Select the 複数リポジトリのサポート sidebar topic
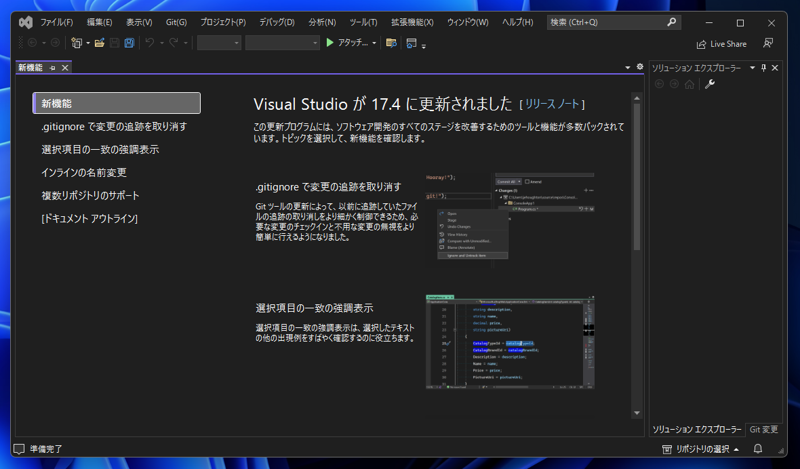This screenshot has width=800, height=469. click(x=90, y=195)
